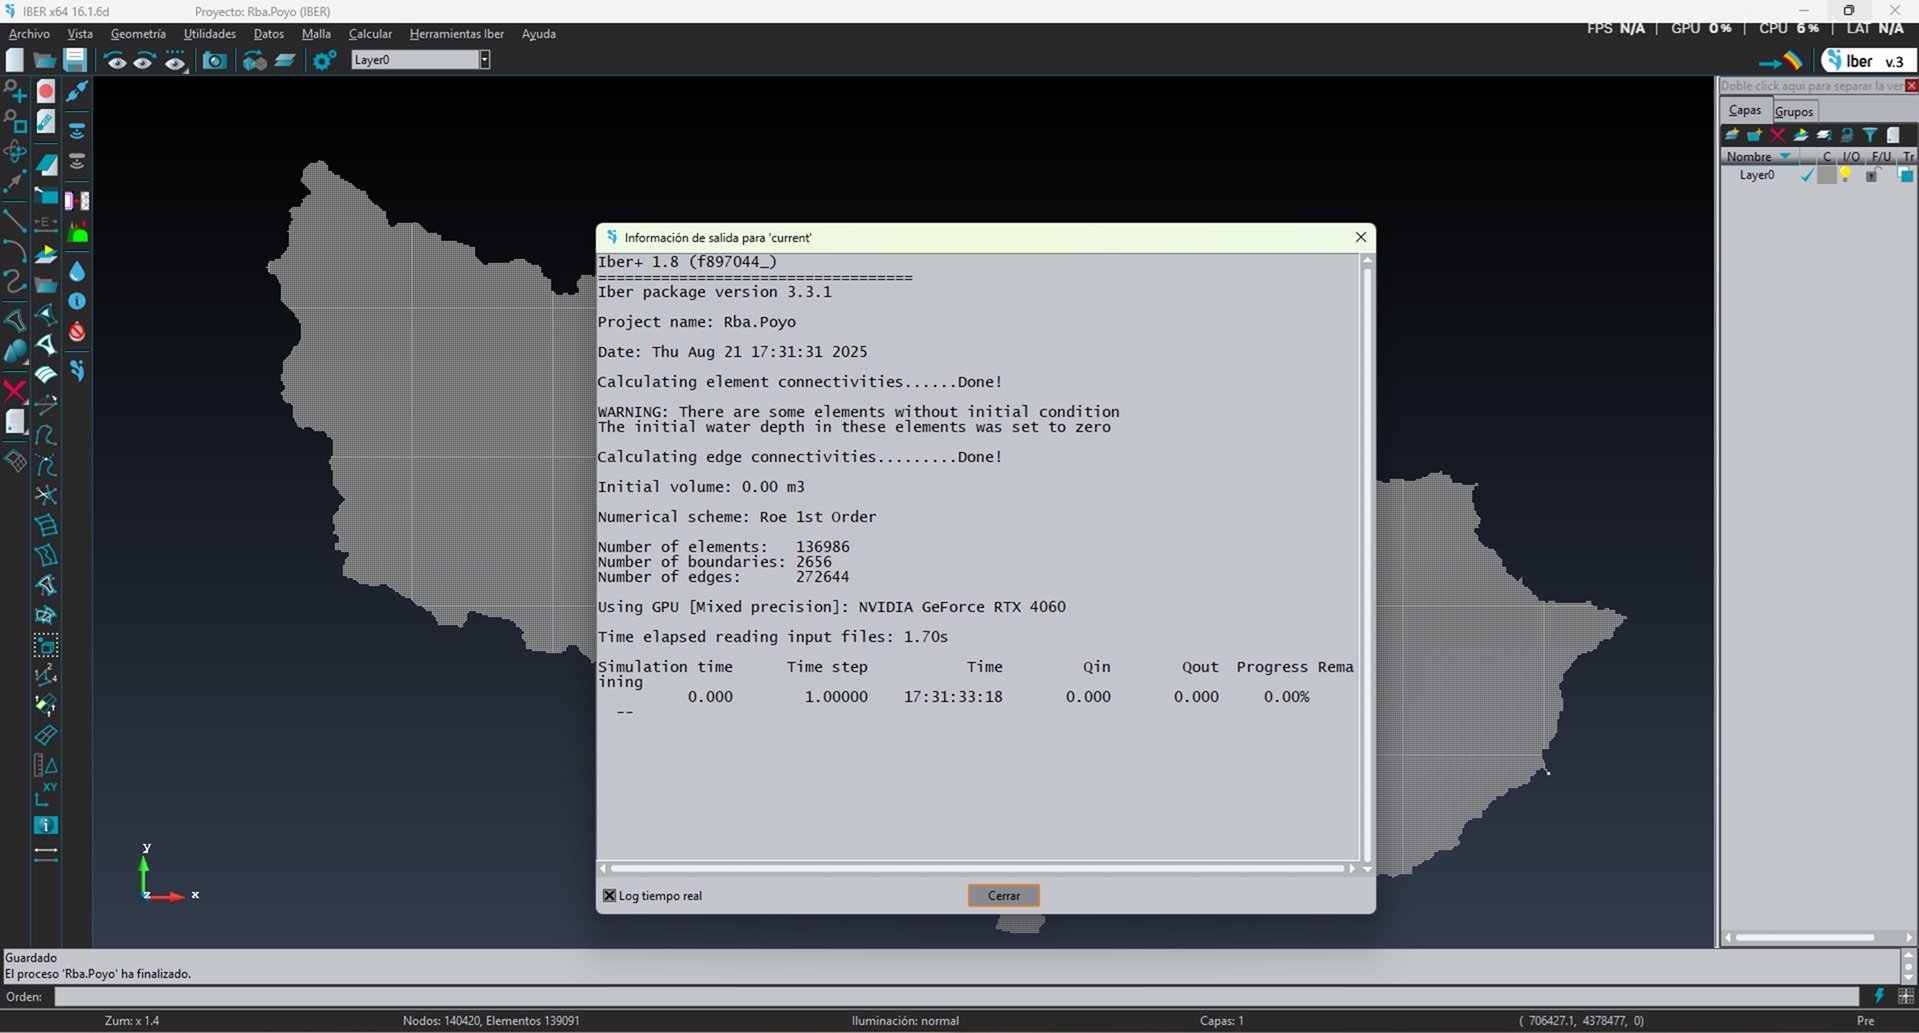
Task: Click the green terrain elevation icon
Action: [x=77, y=234]
